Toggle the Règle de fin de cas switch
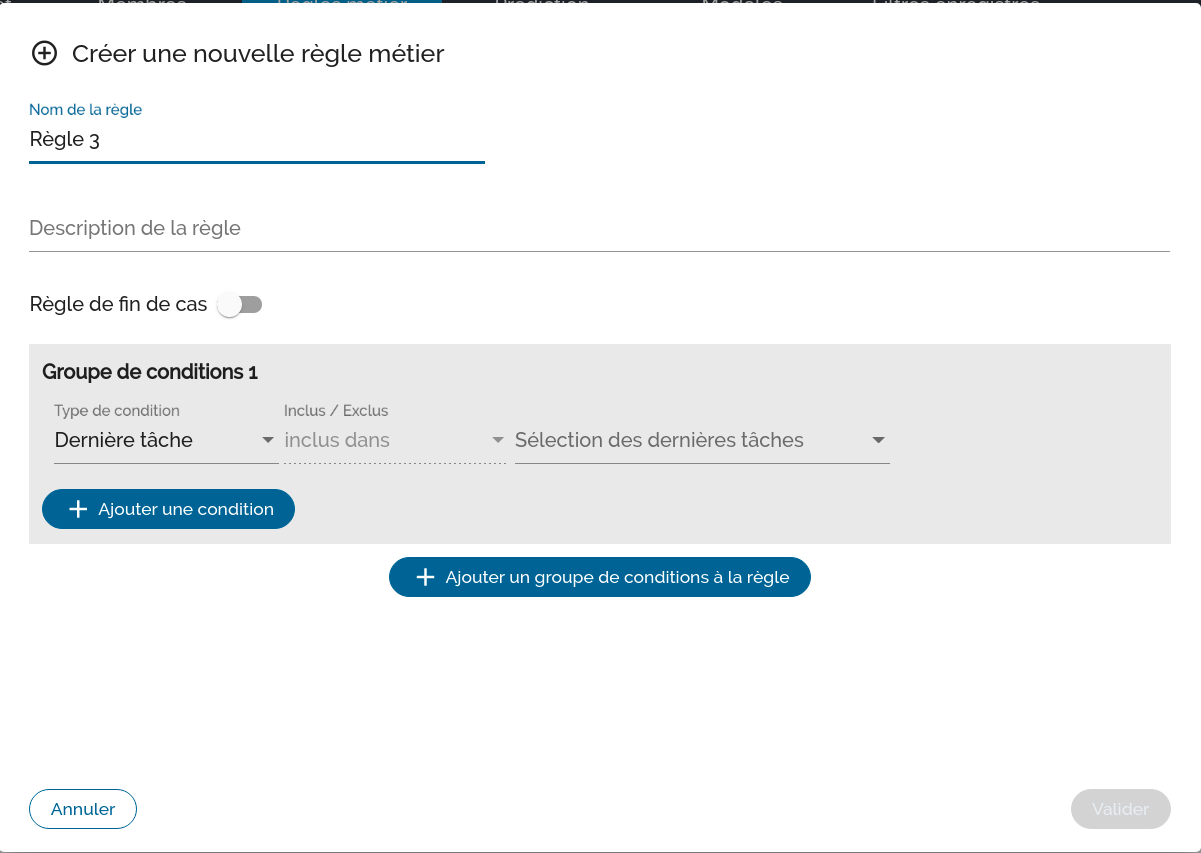This screenshot has height=853, width=1201. click(x=240, y=305)
